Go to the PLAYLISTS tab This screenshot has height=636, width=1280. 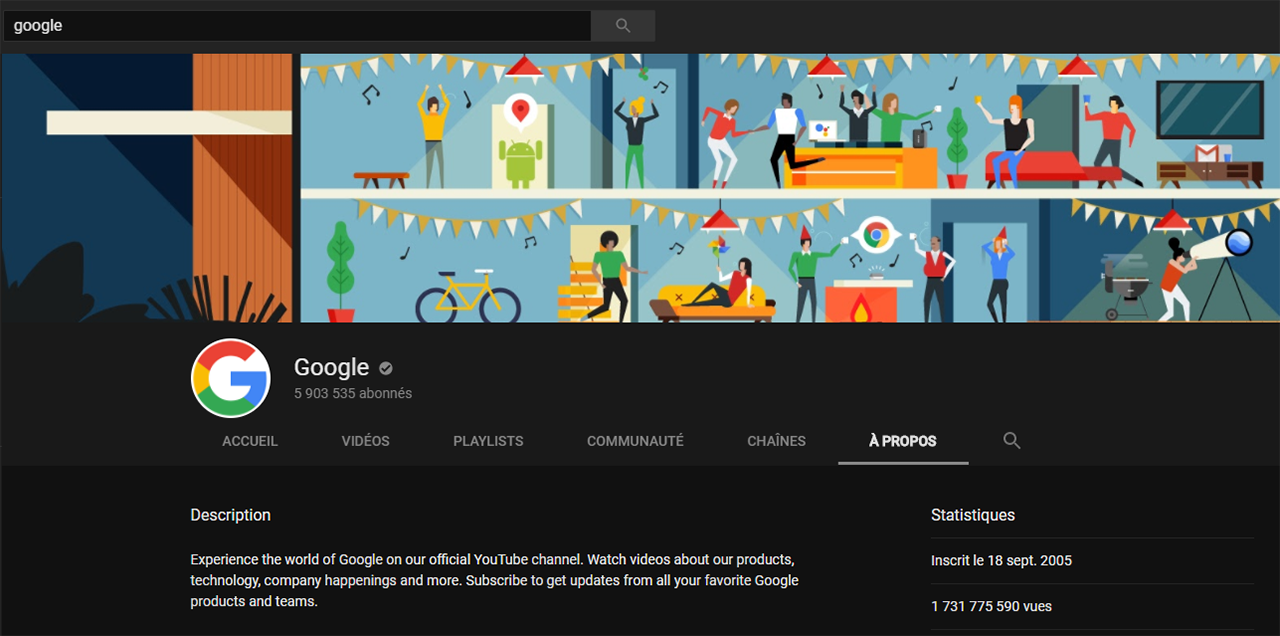tap(488, 441)
